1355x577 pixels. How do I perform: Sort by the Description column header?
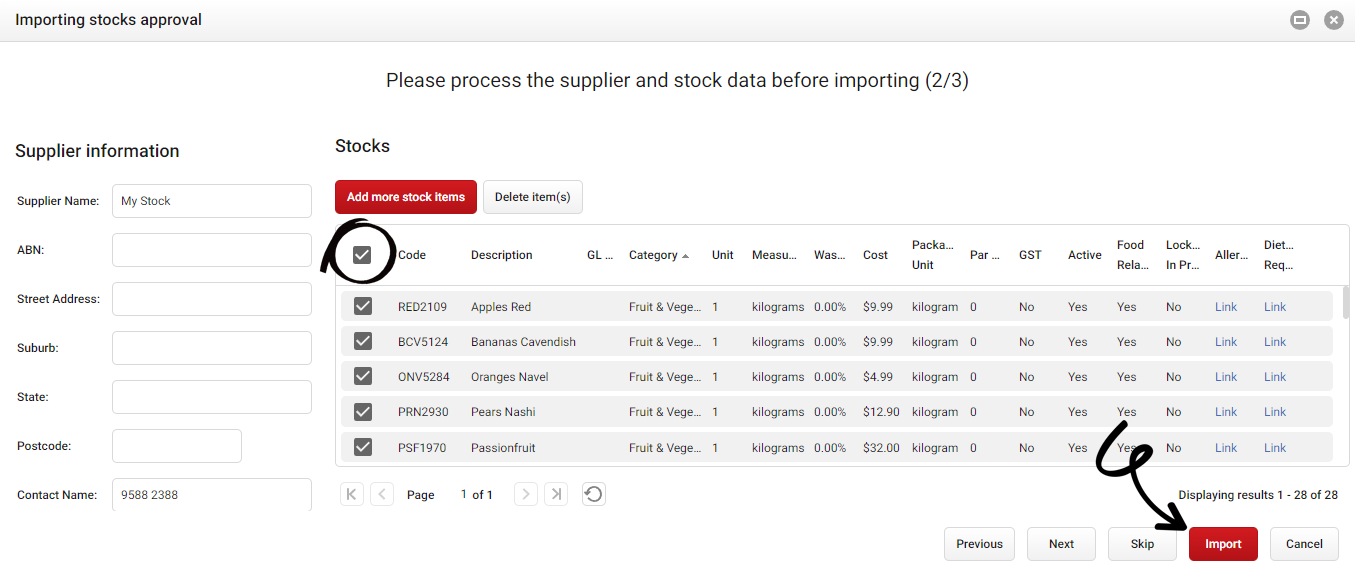point(502,255)
